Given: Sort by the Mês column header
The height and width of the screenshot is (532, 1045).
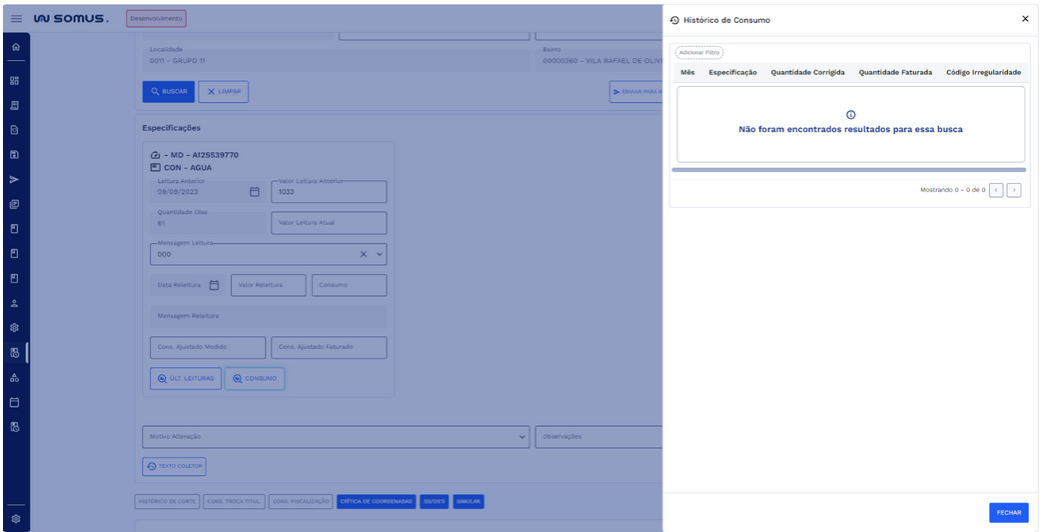Looking at the screenshot, I should (x=687, y=72).
